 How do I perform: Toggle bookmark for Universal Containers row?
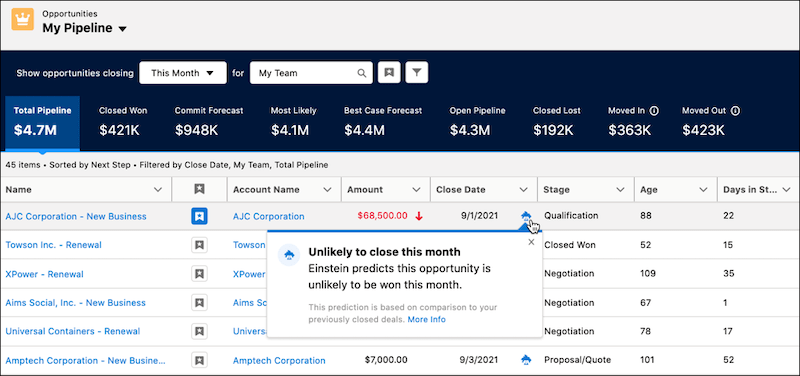coord(199,331)
